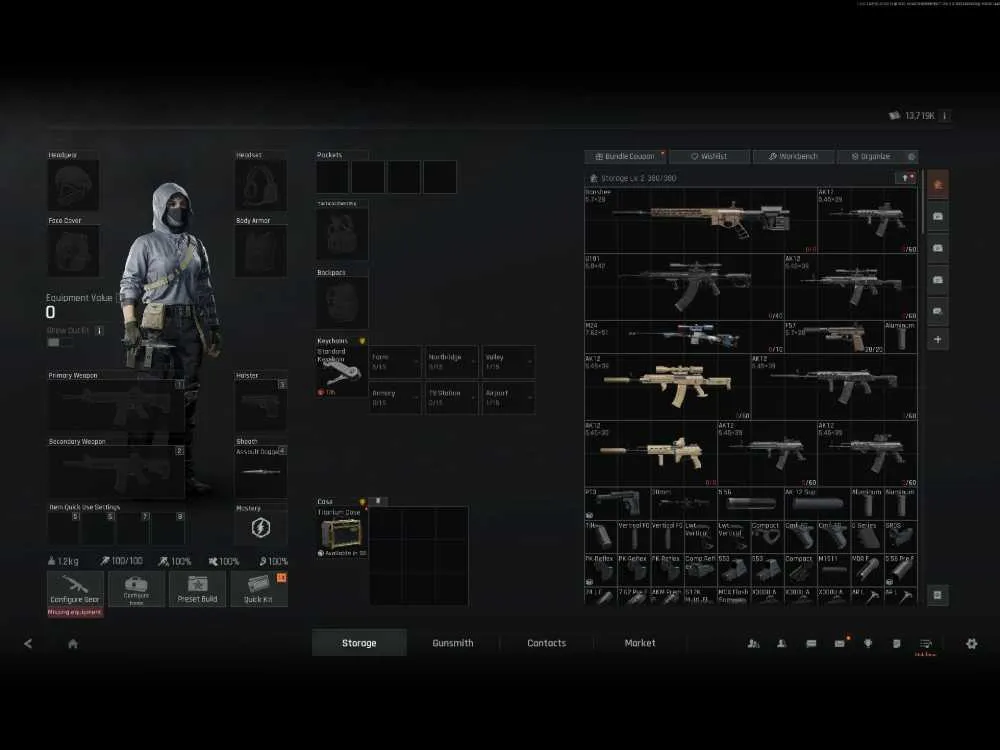This screenshot has height=750, width=1000.
Task: Click the empty Headgear slot
Action: 73,185
